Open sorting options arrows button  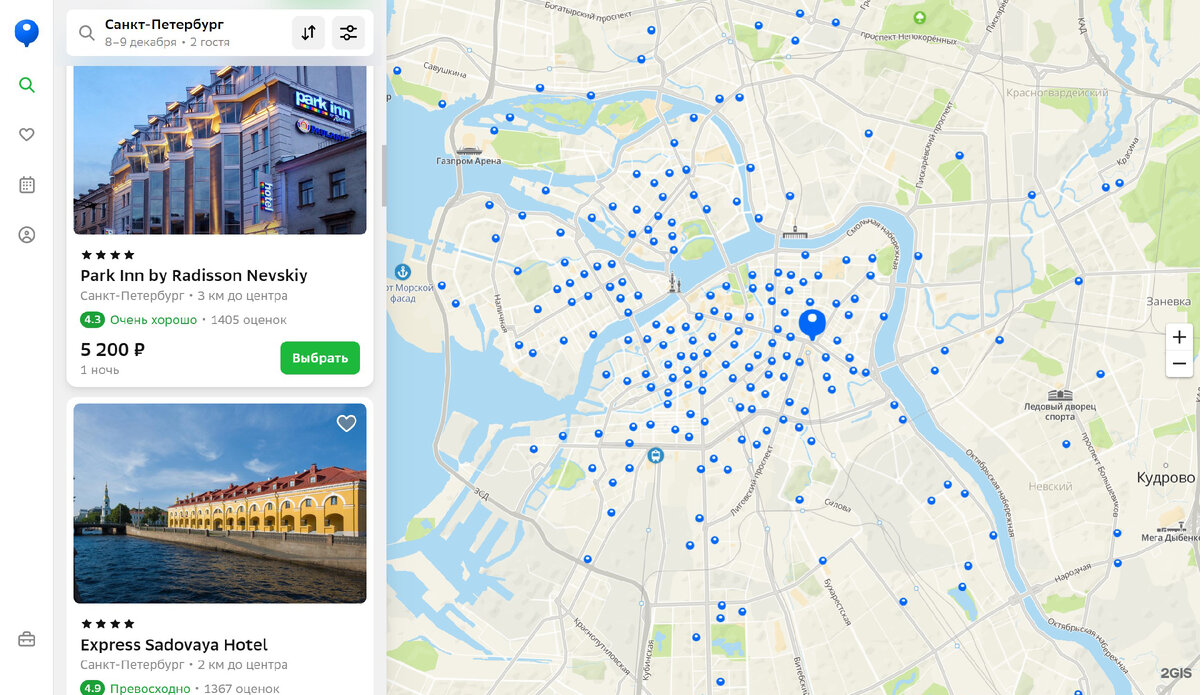[309, 33]
